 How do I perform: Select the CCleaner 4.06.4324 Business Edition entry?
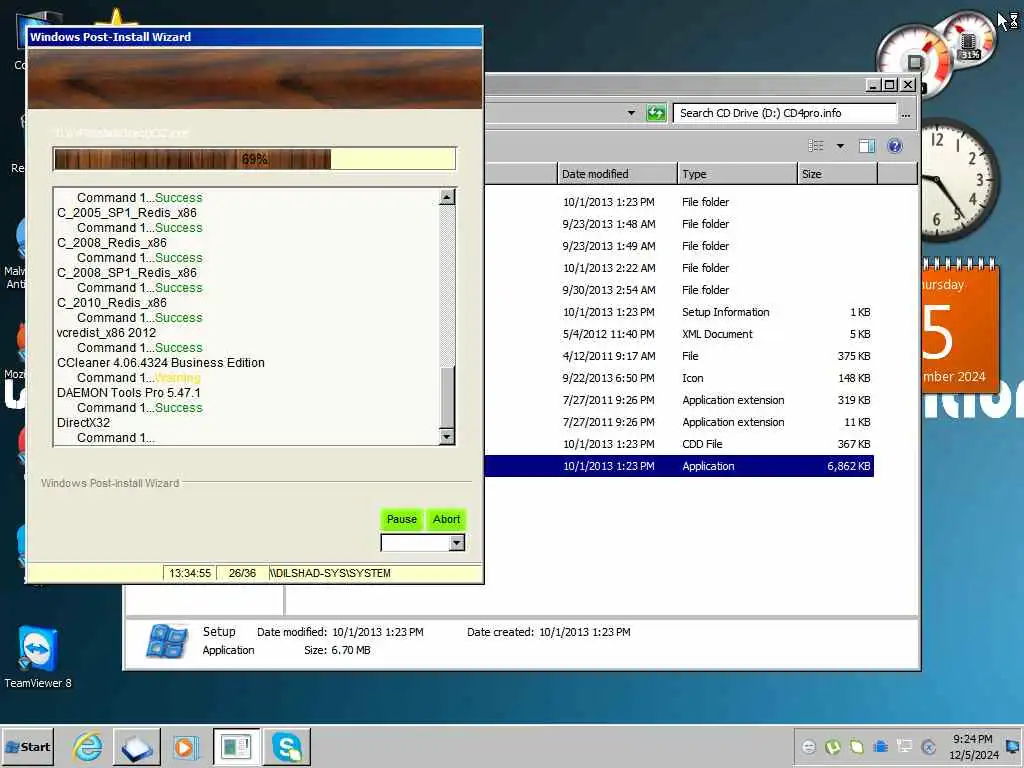tap(161, 362)
